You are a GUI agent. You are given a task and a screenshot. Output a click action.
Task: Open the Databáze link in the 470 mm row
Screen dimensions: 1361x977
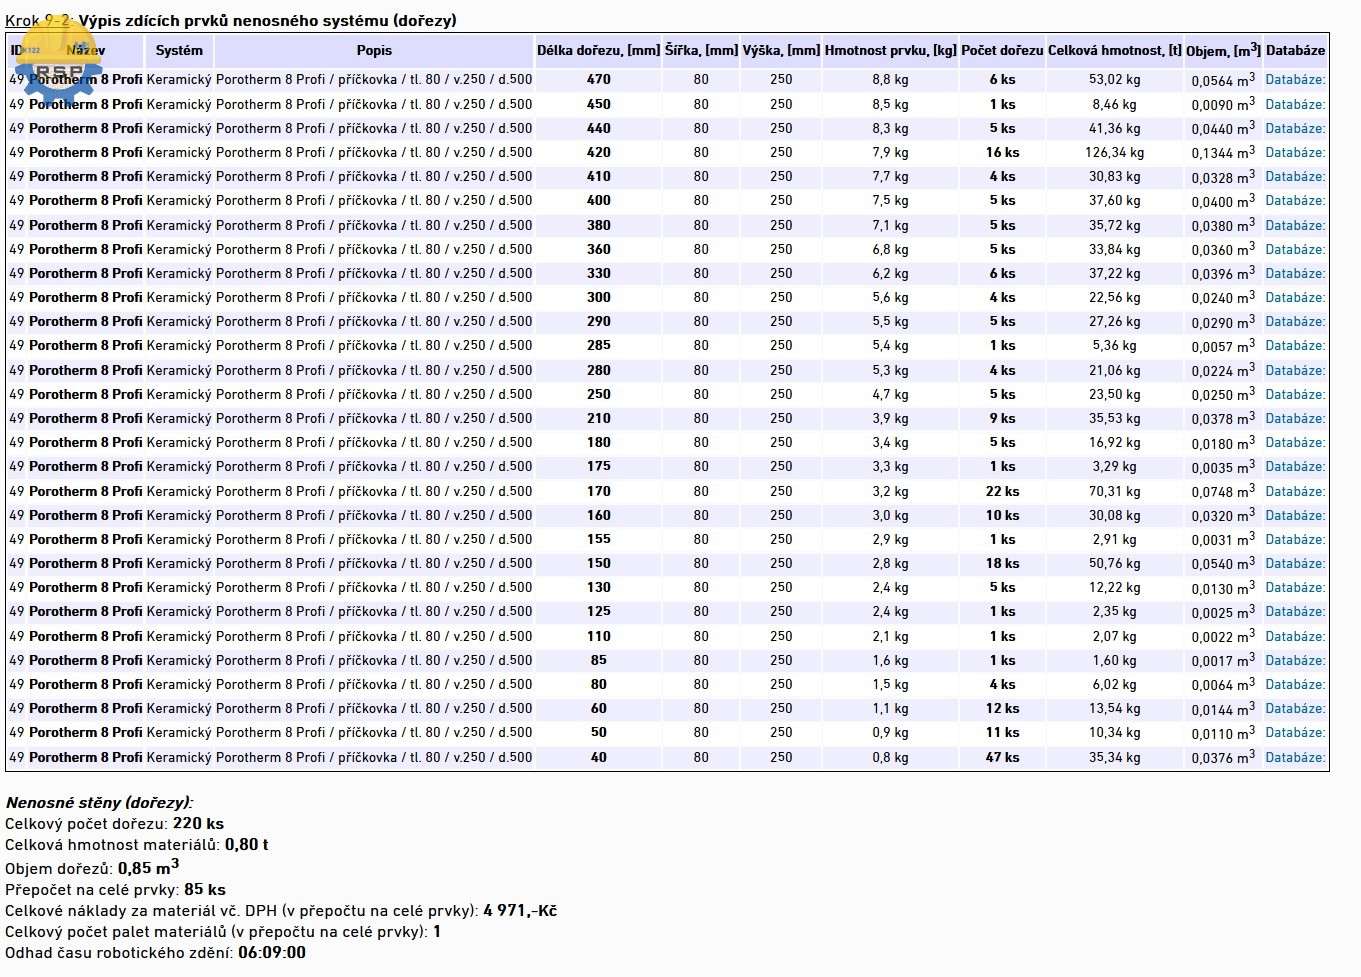(1295, 79)
